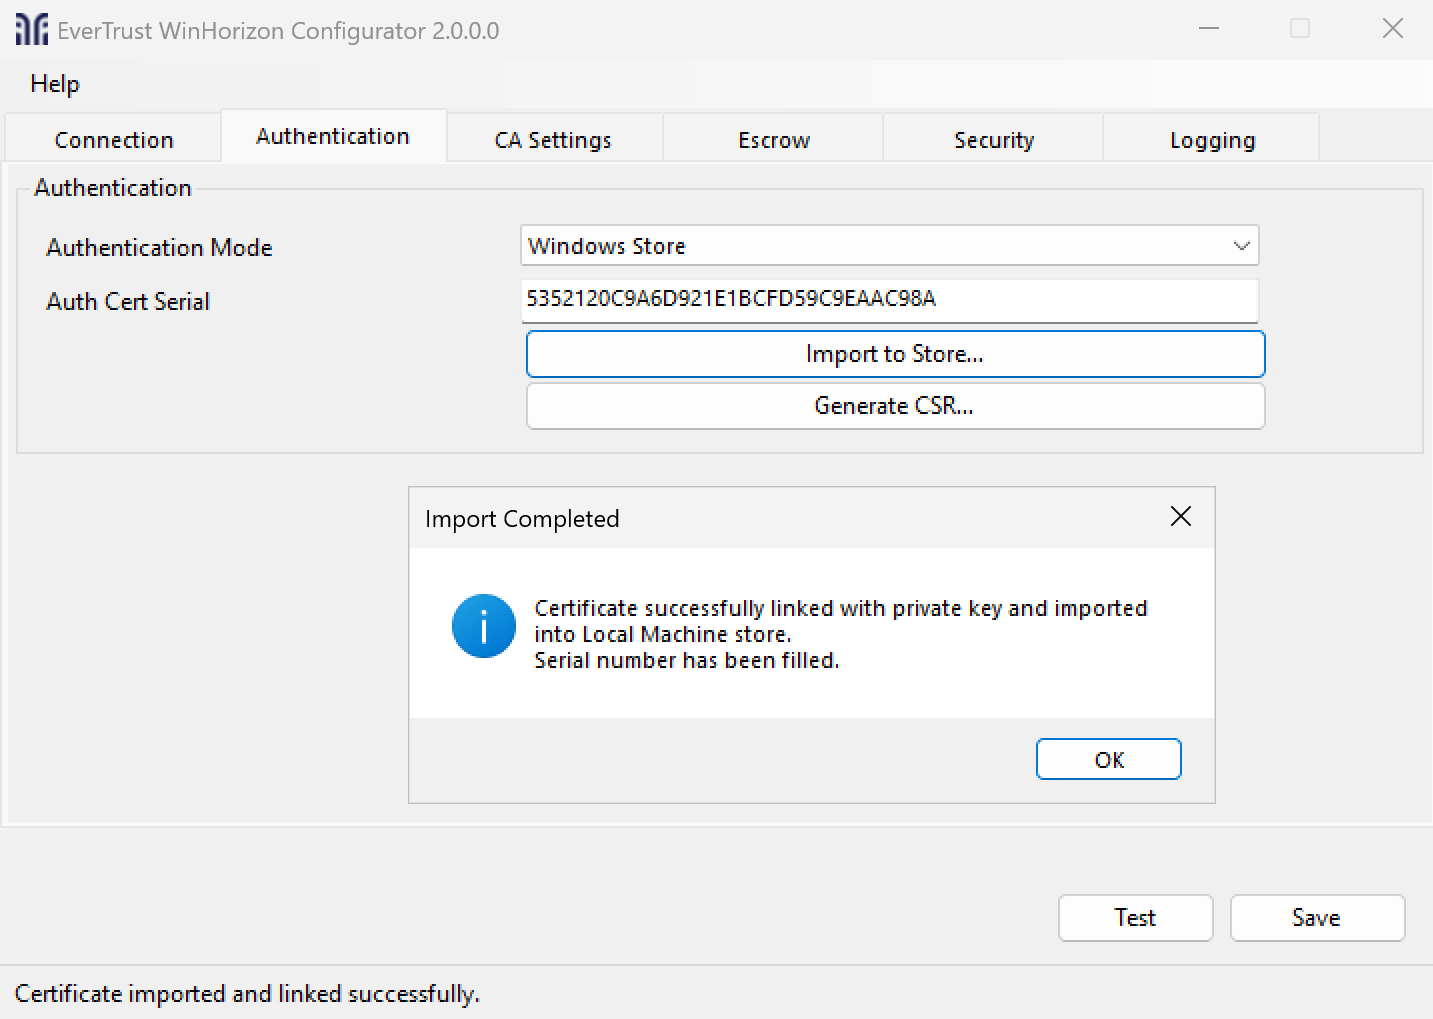Viewport: 1433px width, 1019px height.
Task: Minimize the Configurator window
Action: [x=1208, y=29]
